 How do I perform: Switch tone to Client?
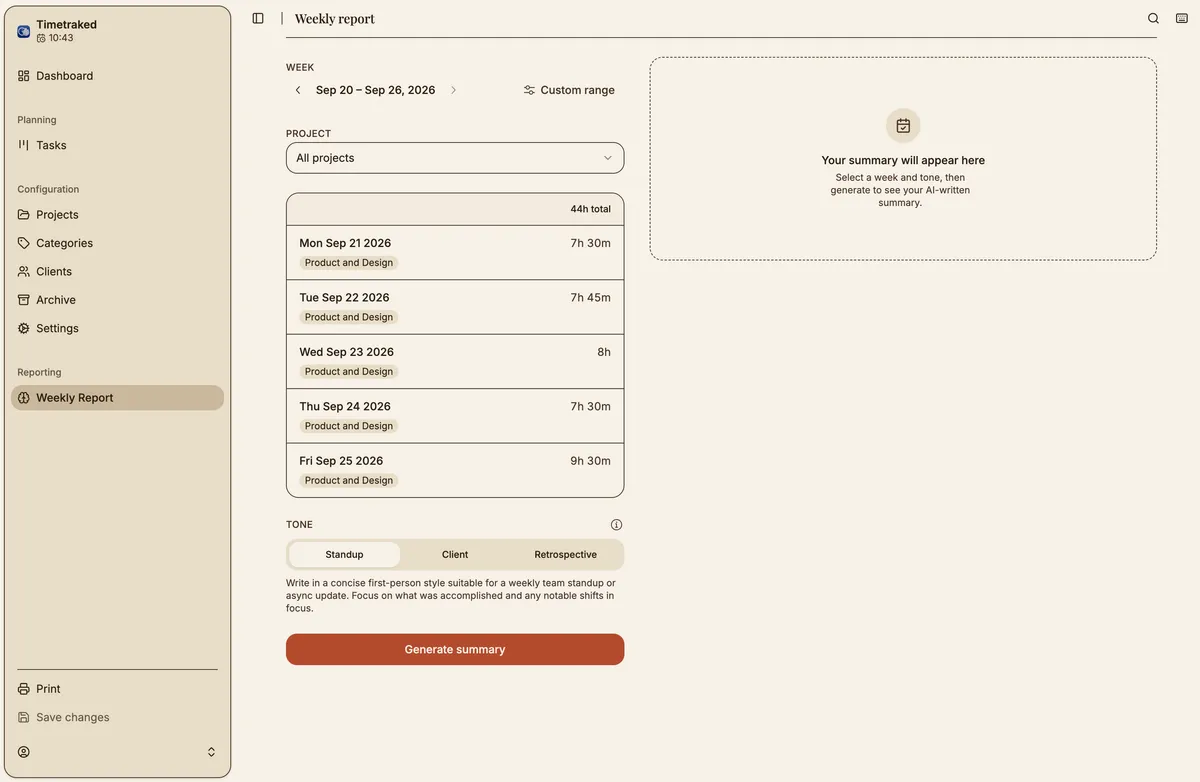[455, 555]
